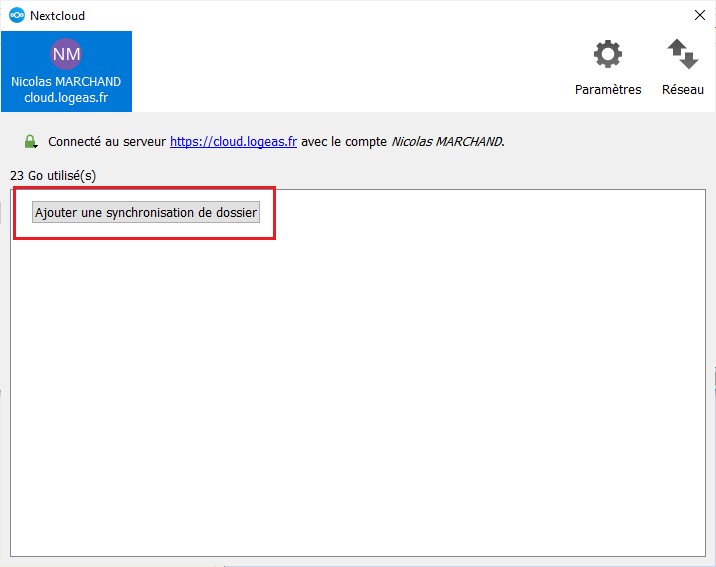This screenshot has height=567, width=716.
Task: Click the Nextcloud logo in title bar
Action: point(16,15)
